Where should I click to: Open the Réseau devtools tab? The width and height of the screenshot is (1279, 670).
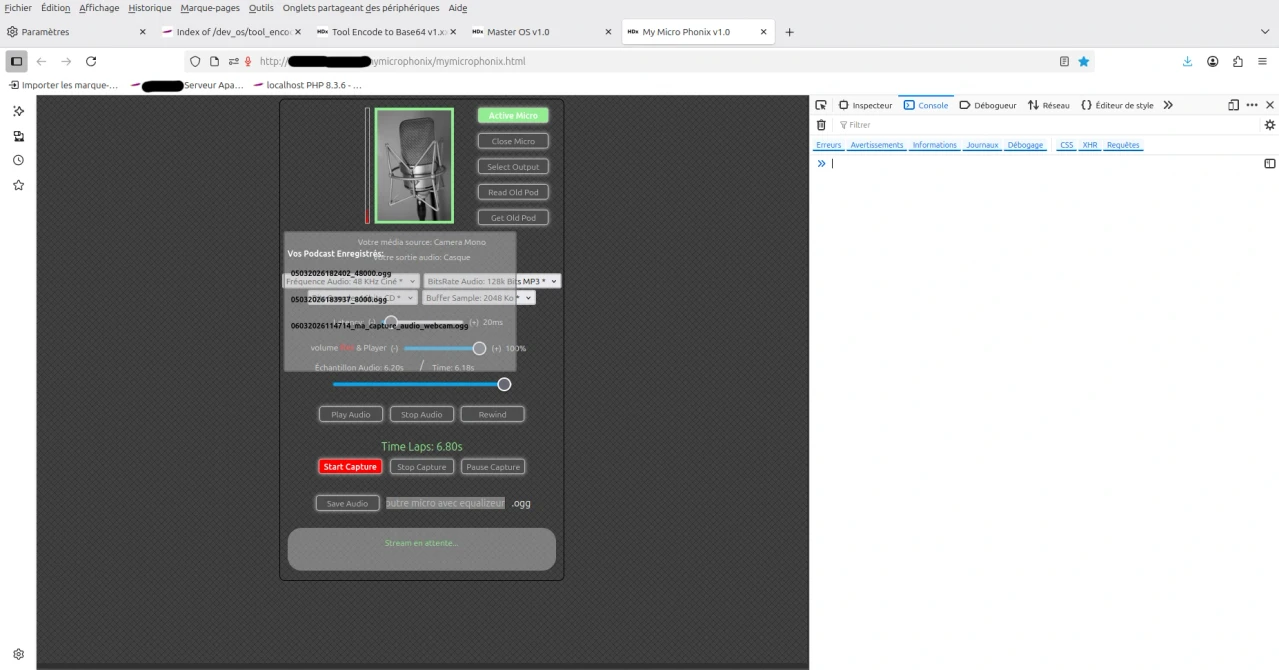point(1048,105)
